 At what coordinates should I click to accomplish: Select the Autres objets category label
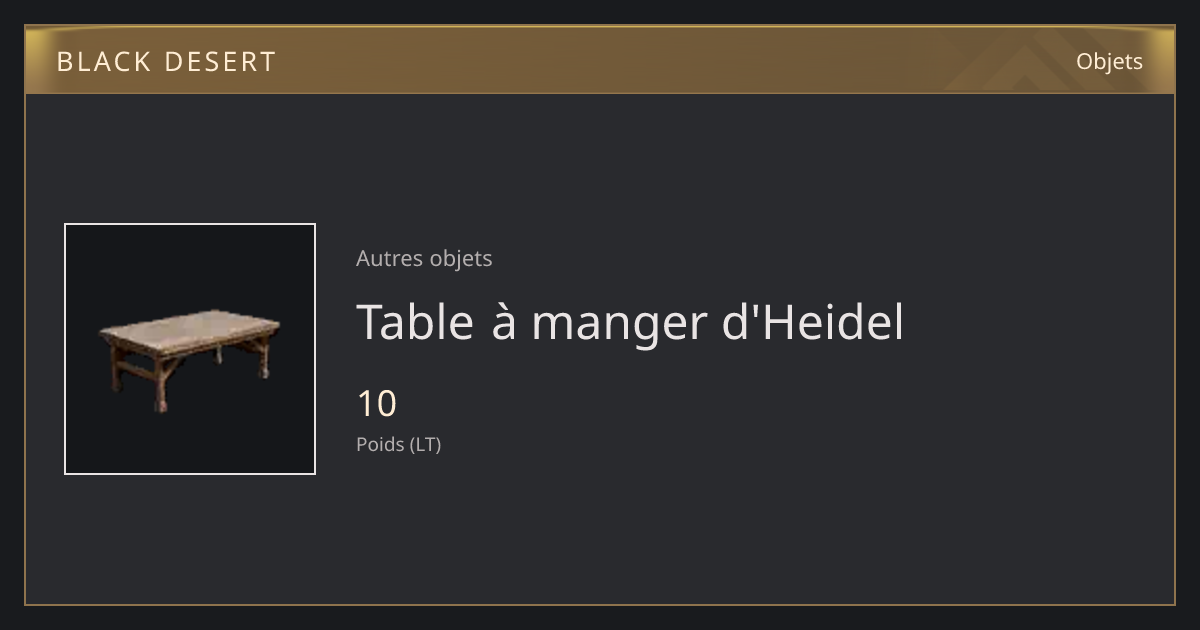(x=424, y=258)
